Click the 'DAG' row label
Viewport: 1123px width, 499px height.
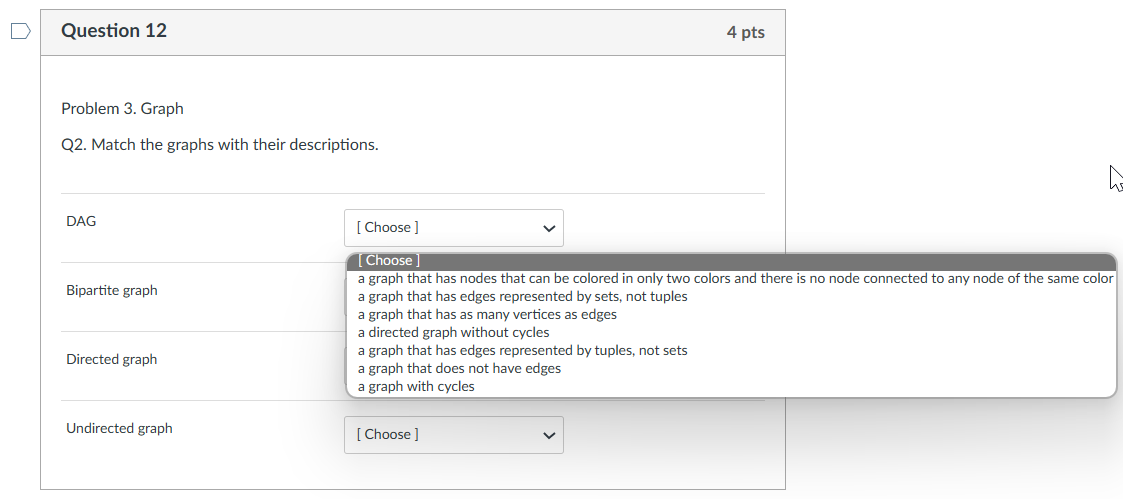(81, 221)
